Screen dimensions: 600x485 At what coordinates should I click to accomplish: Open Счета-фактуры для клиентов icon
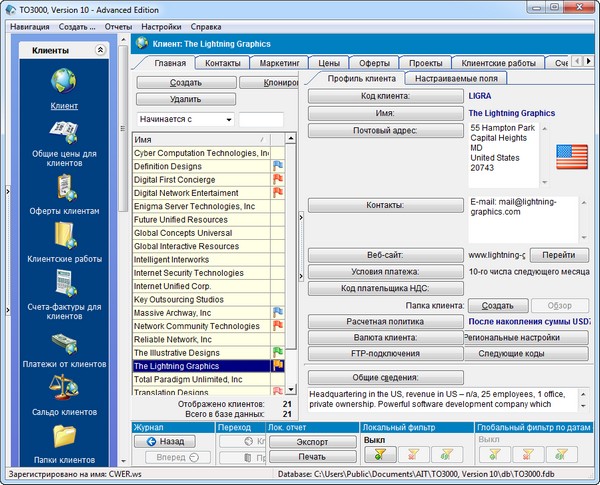(63, 283)
